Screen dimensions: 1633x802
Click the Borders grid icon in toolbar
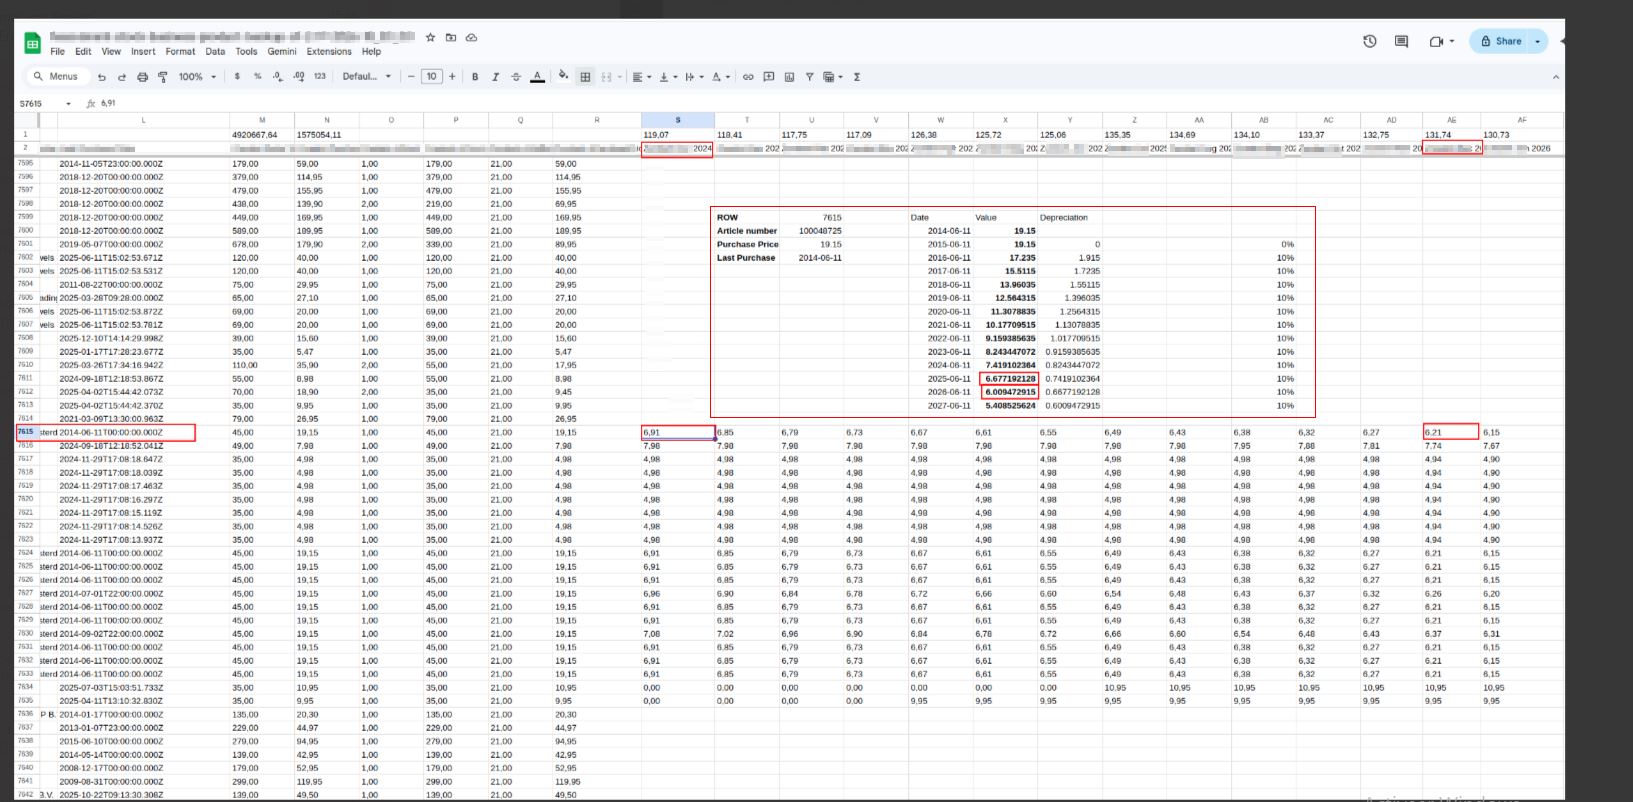point(586,77)
